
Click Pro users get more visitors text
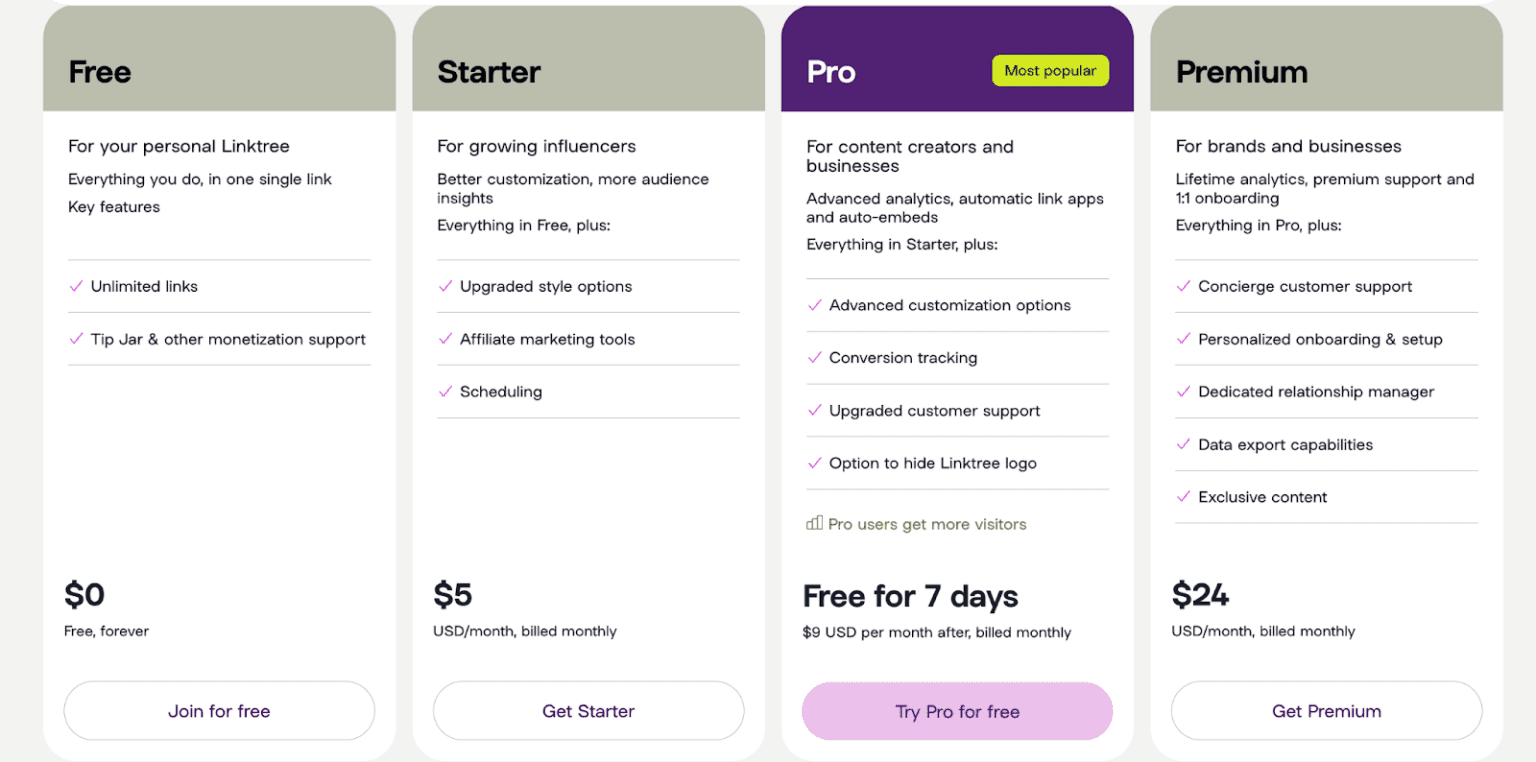tap(927, 524)
